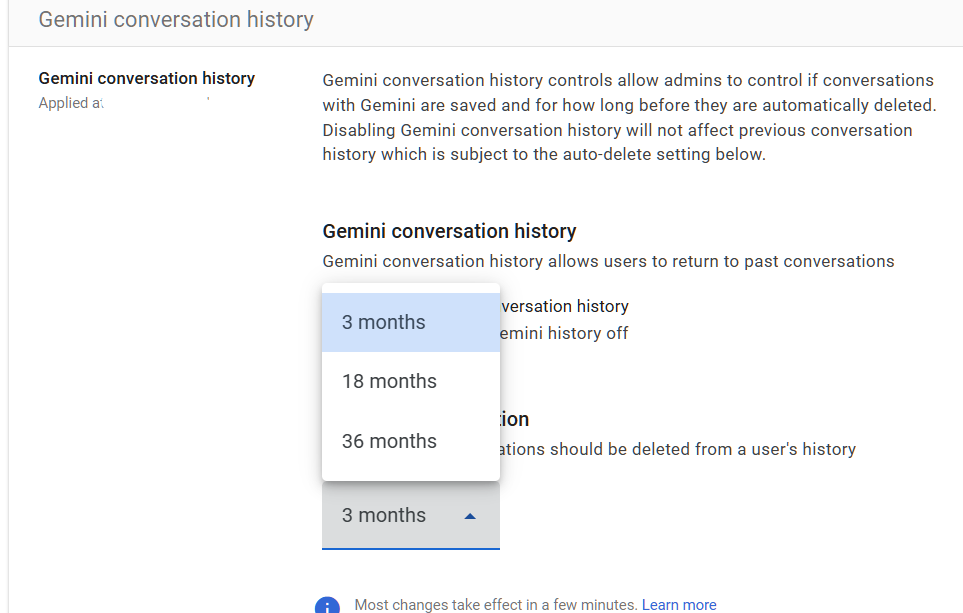Image resolution: width=963 pixels, height=613 pixels.
Task: Select 36 months from the retention list
Action: tap(388, 441)
